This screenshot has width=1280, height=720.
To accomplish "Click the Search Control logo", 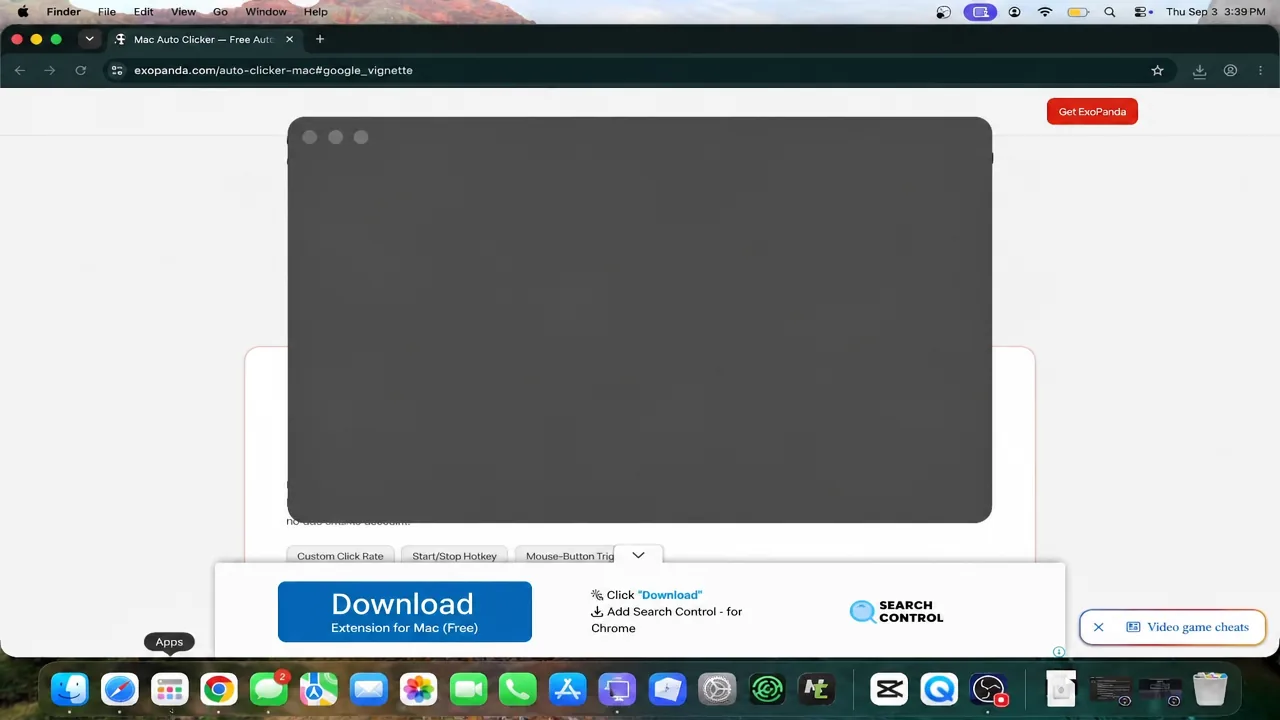I will [x=896, y=611].
